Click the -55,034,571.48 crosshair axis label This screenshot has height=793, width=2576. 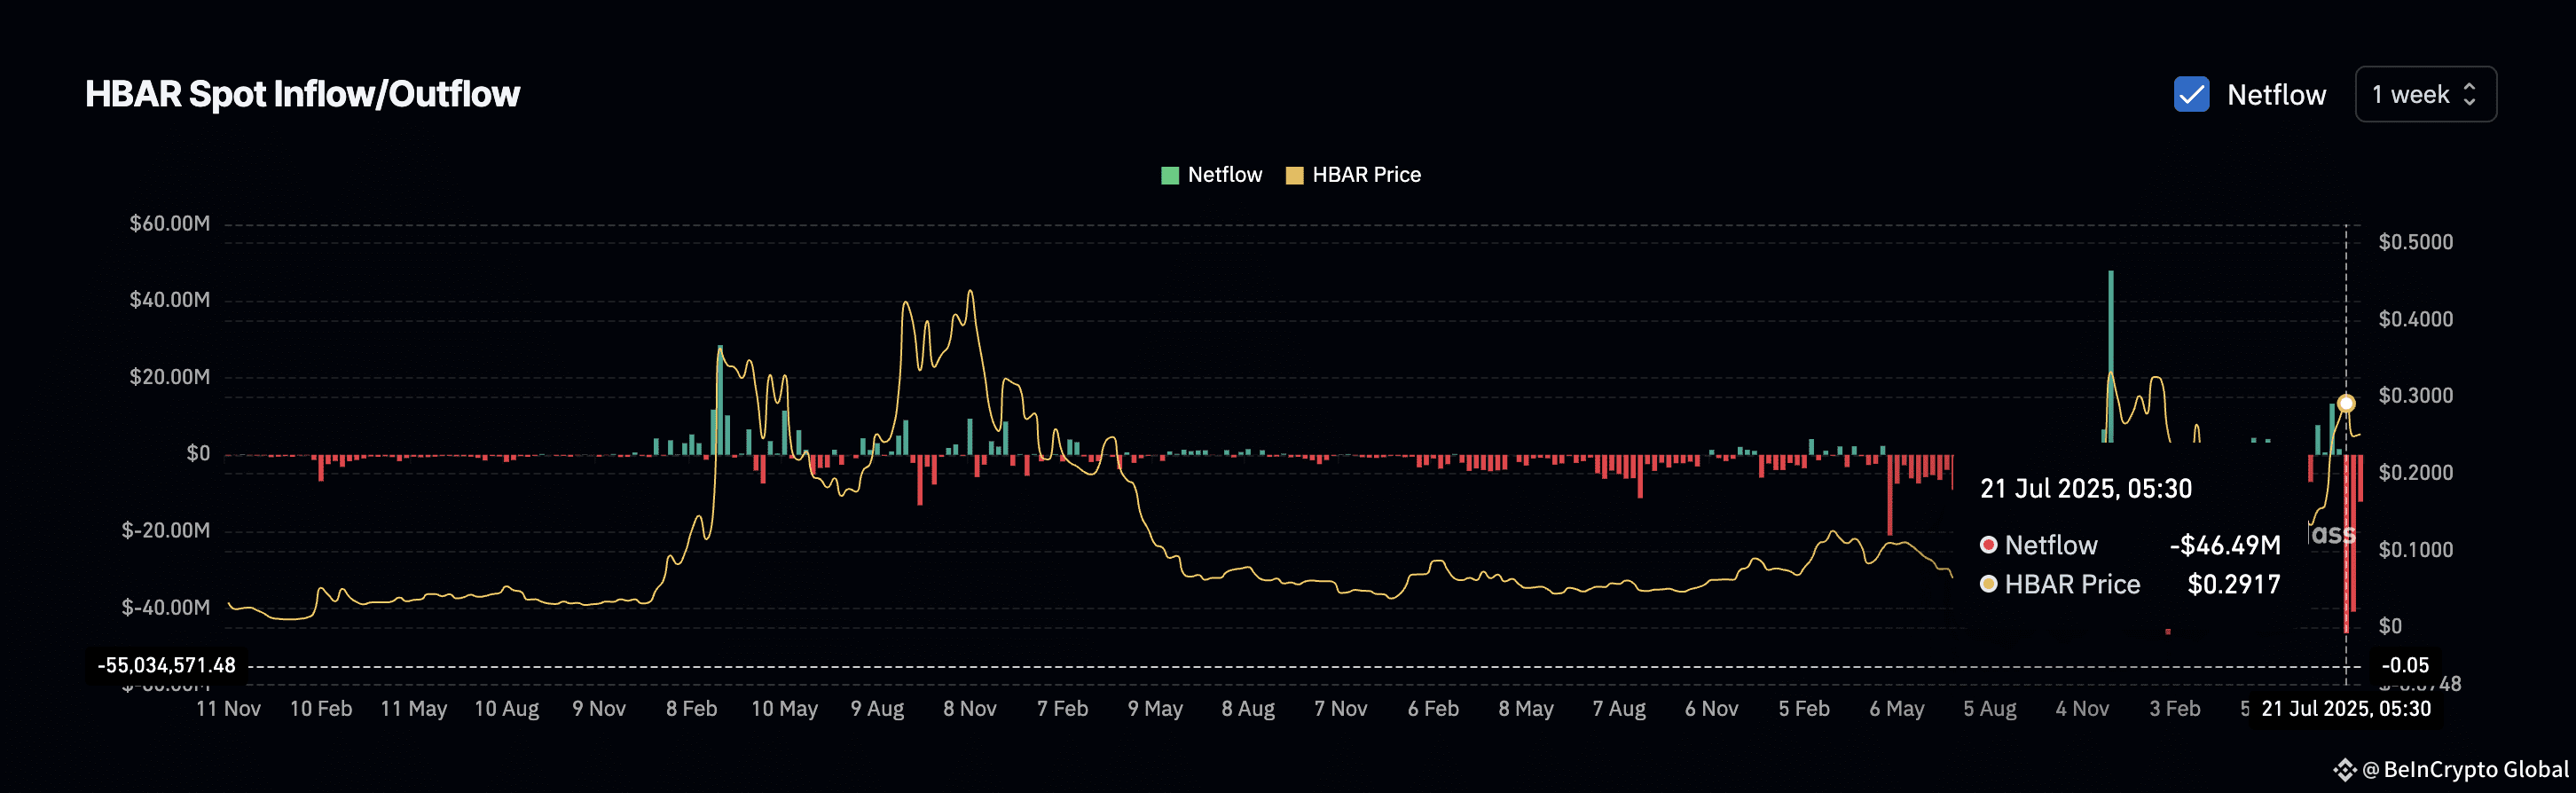tap(166, 665)
